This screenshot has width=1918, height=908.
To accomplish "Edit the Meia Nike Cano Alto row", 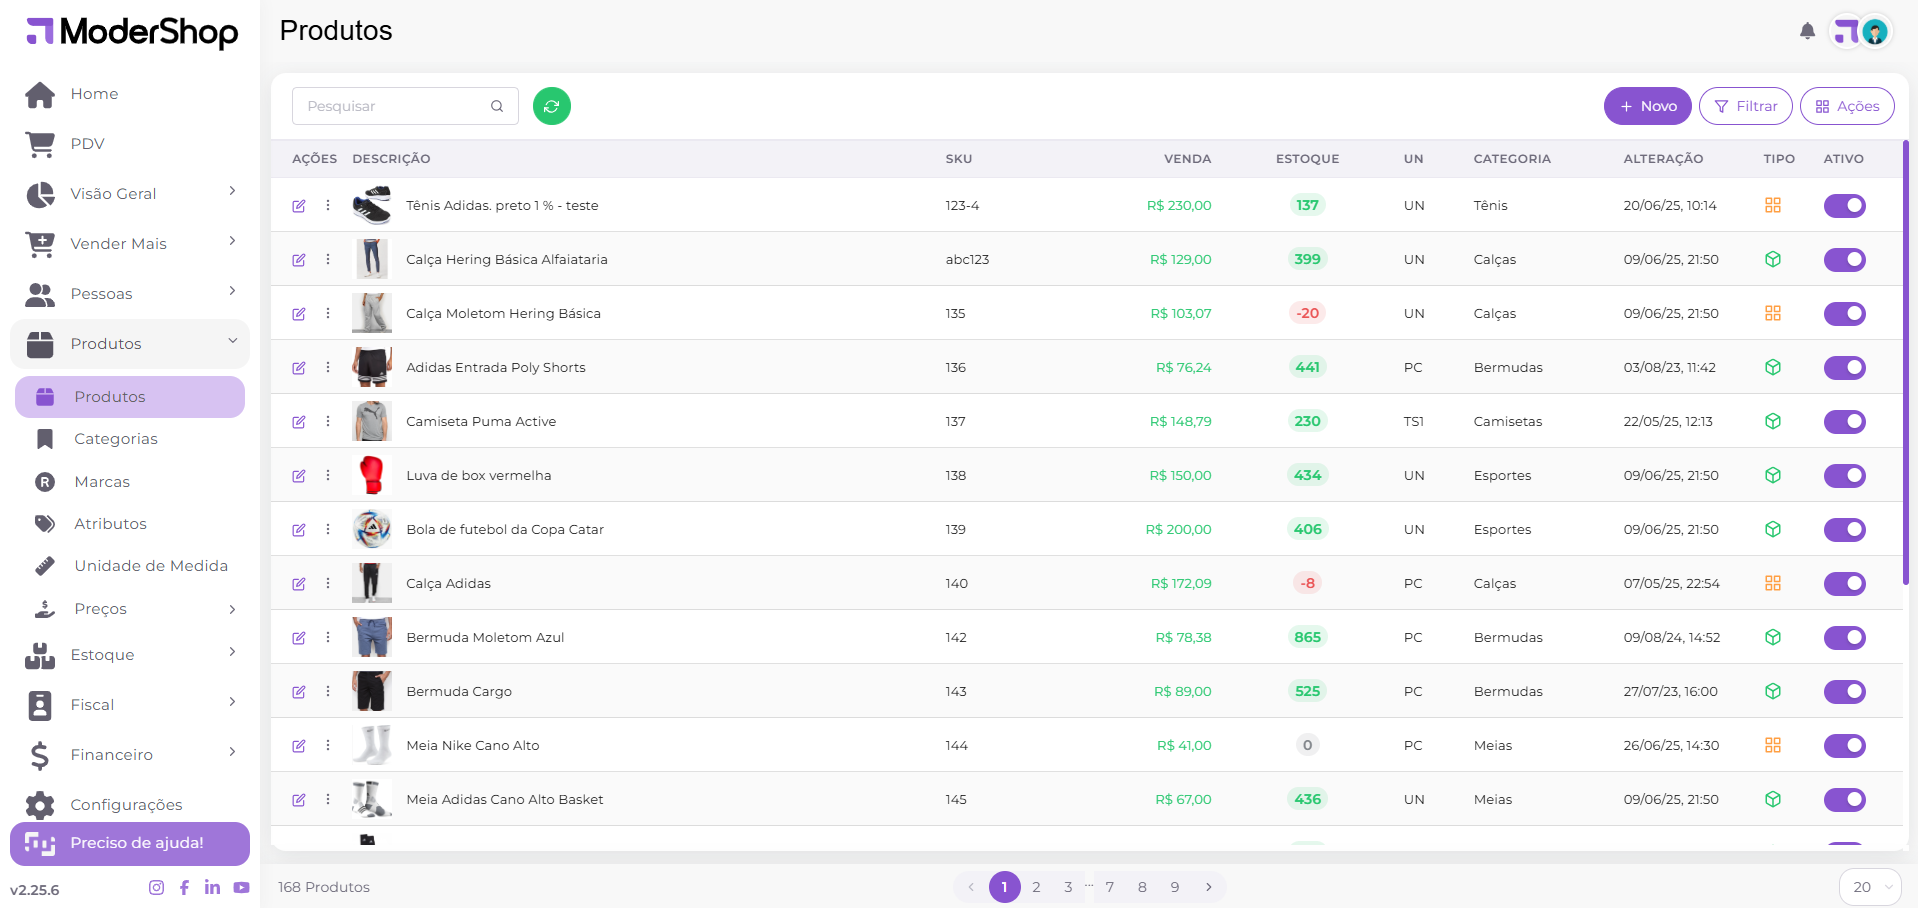I will click(299, 746).
